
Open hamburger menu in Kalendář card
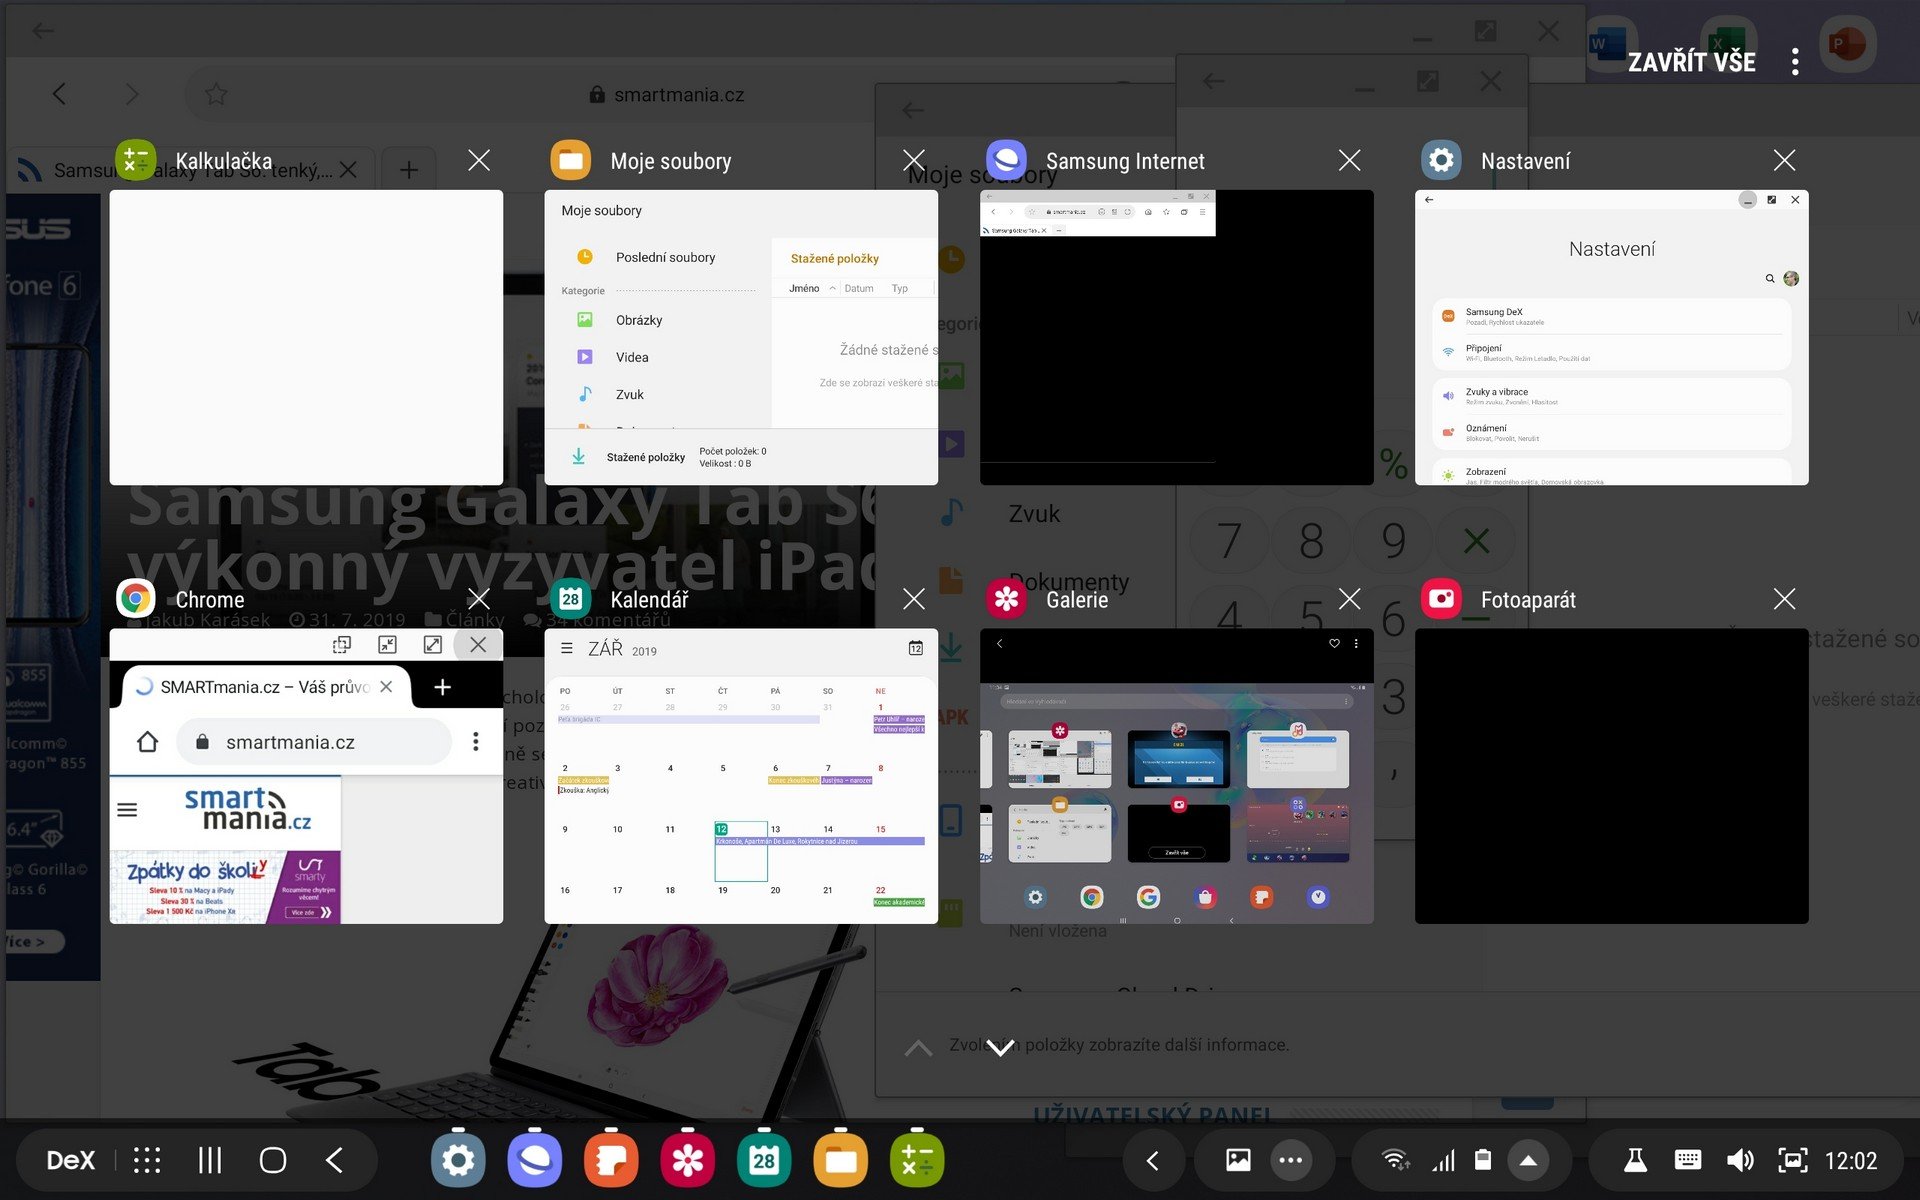click(x=566, y=649)
